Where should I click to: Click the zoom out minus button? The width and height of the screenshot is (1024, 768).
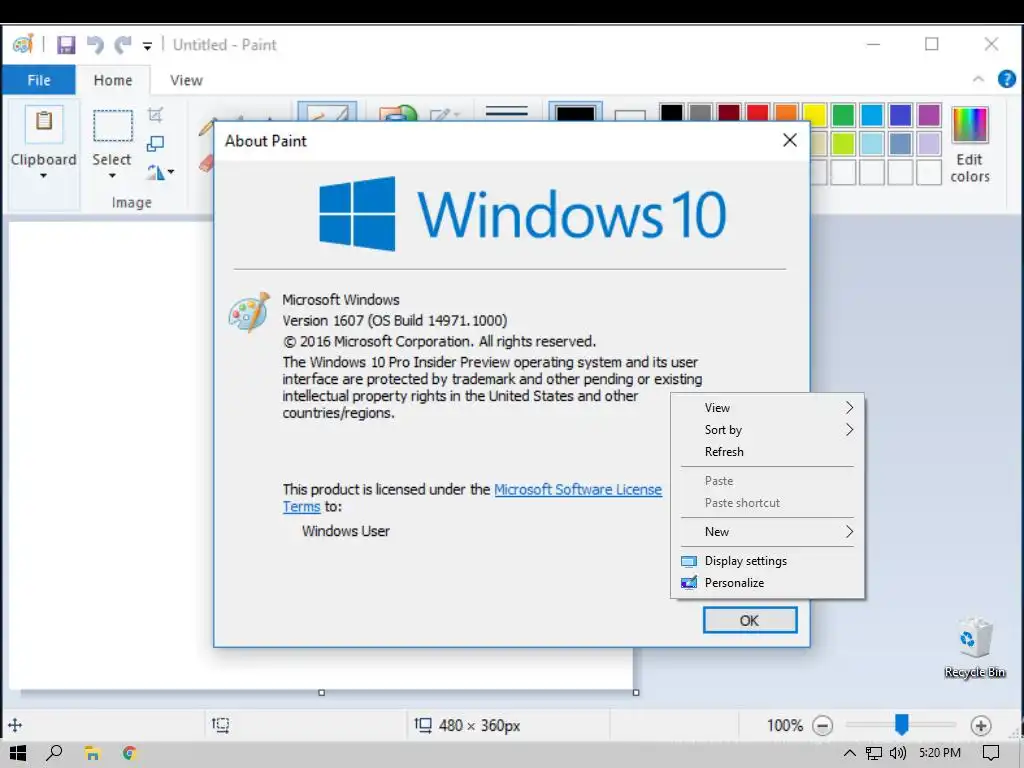(822, 726)
